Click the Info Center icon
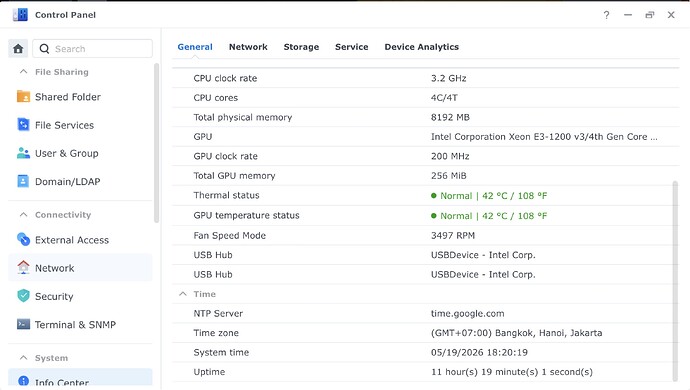 pyautogui.click(x=23, y=381)
